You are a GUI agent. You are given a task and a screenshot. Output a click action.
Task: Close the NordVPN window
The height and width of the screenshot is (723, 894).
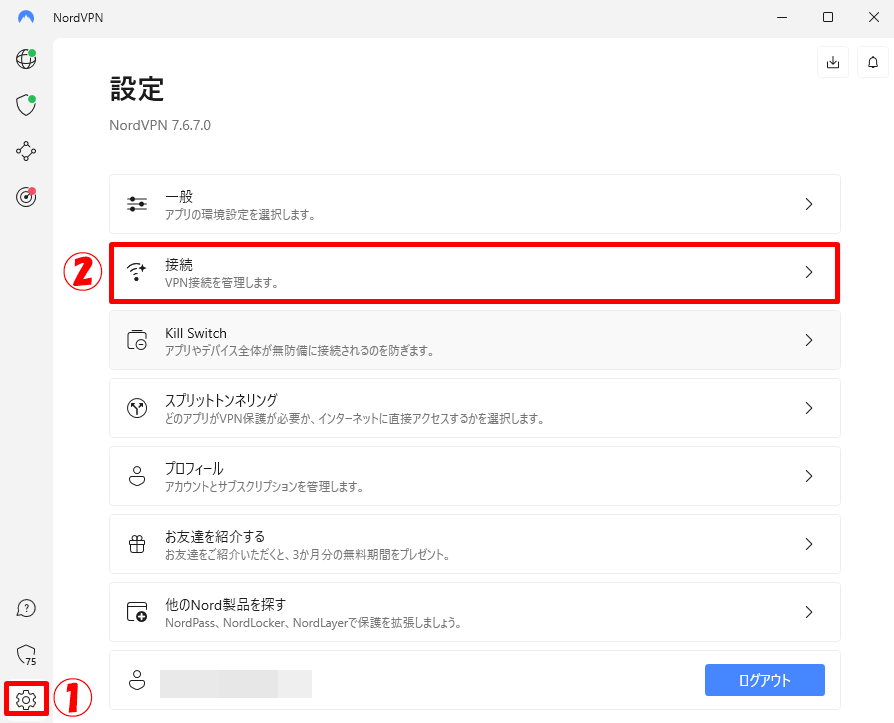[x=873, y=17]
